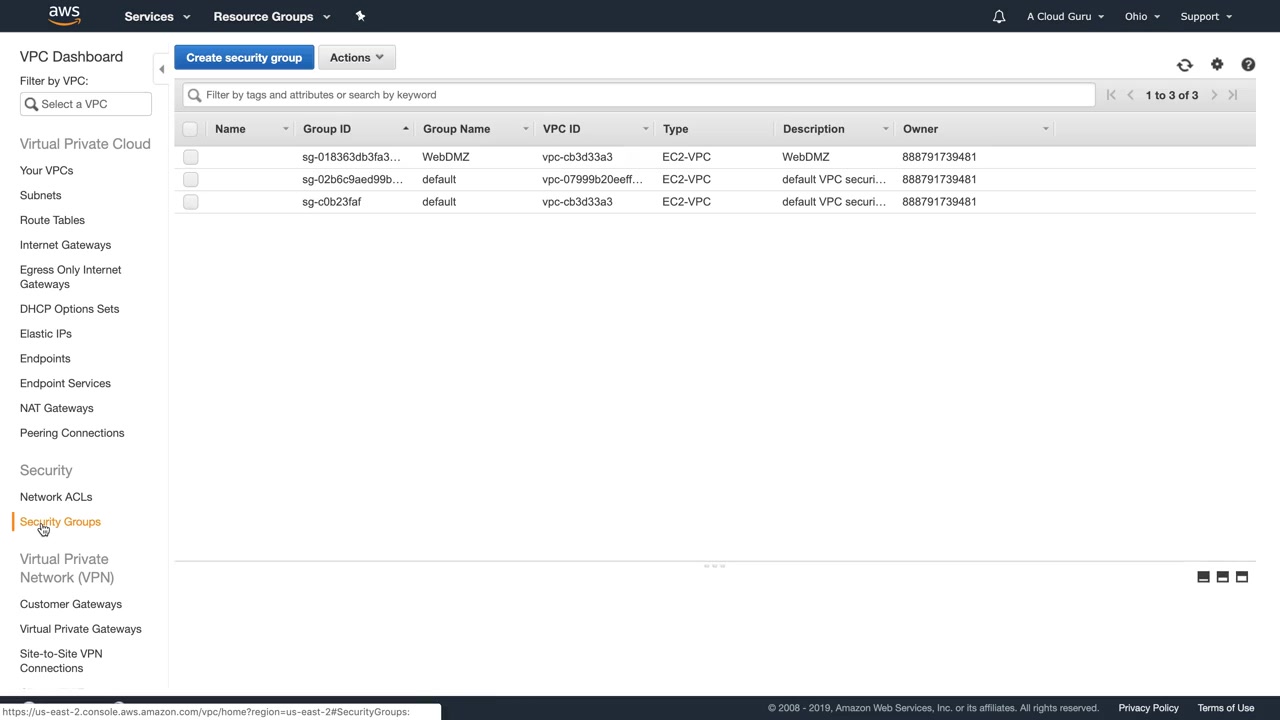The image size is (1280, 720).
Task: Open the Ohio region selector
Action: pyautogui.click(x=1142, y=16)
